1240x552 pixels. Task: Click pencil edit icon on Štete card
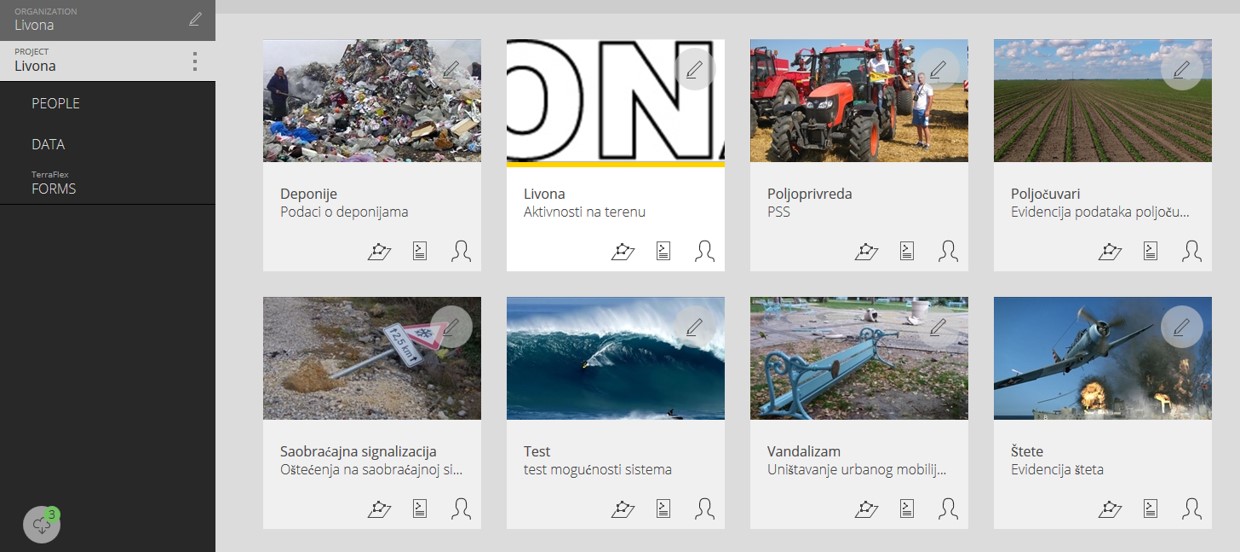coord(1181,327)
